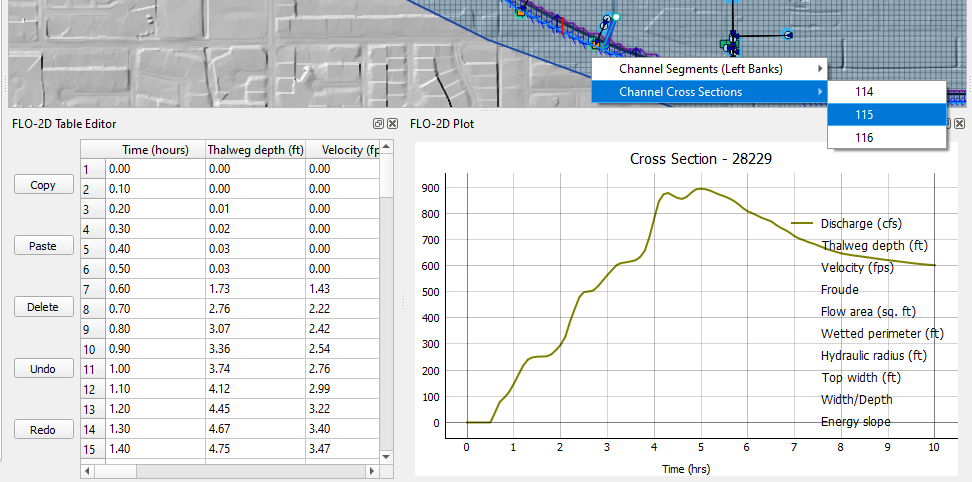Toggle Energy slope legend entry
Image resolution: width=972 pixels, height=482 pixels.
pyautogui.click(x=855, y=422)
